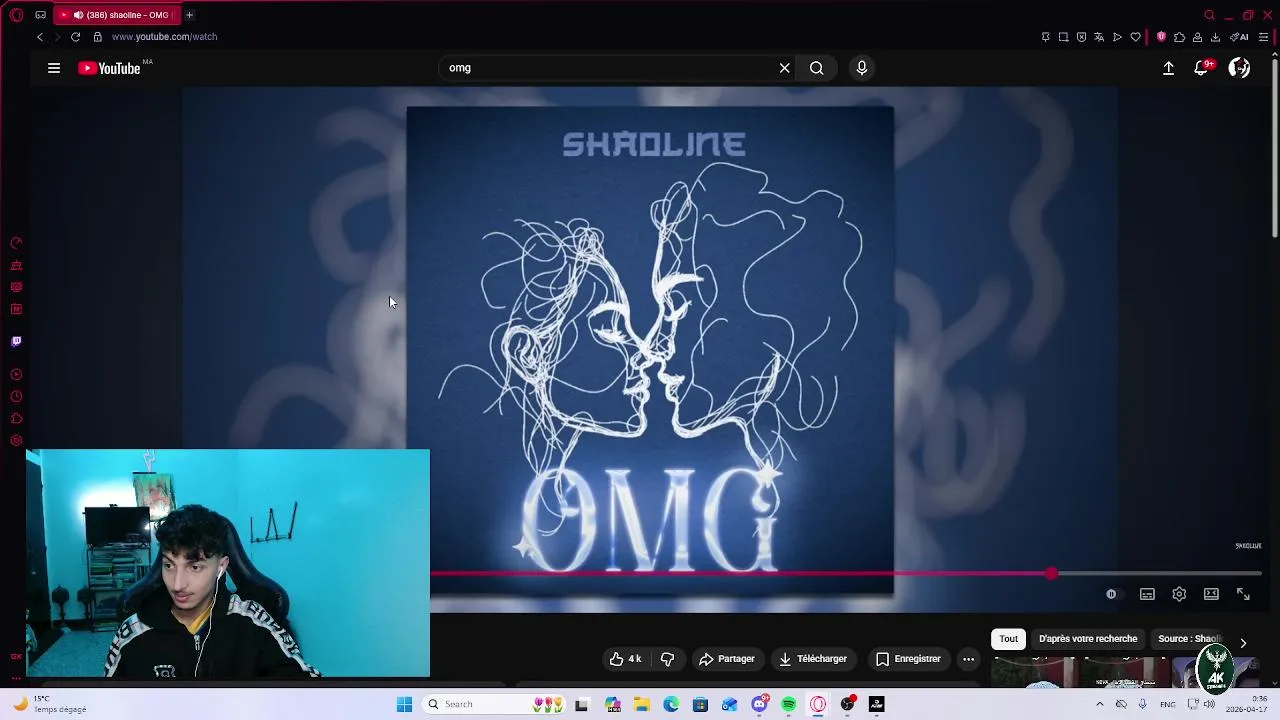The height and width of the screenshot is (720, 1280).
Task: Open Spotify from the taskbar
Action: click(x=789, y=705)
